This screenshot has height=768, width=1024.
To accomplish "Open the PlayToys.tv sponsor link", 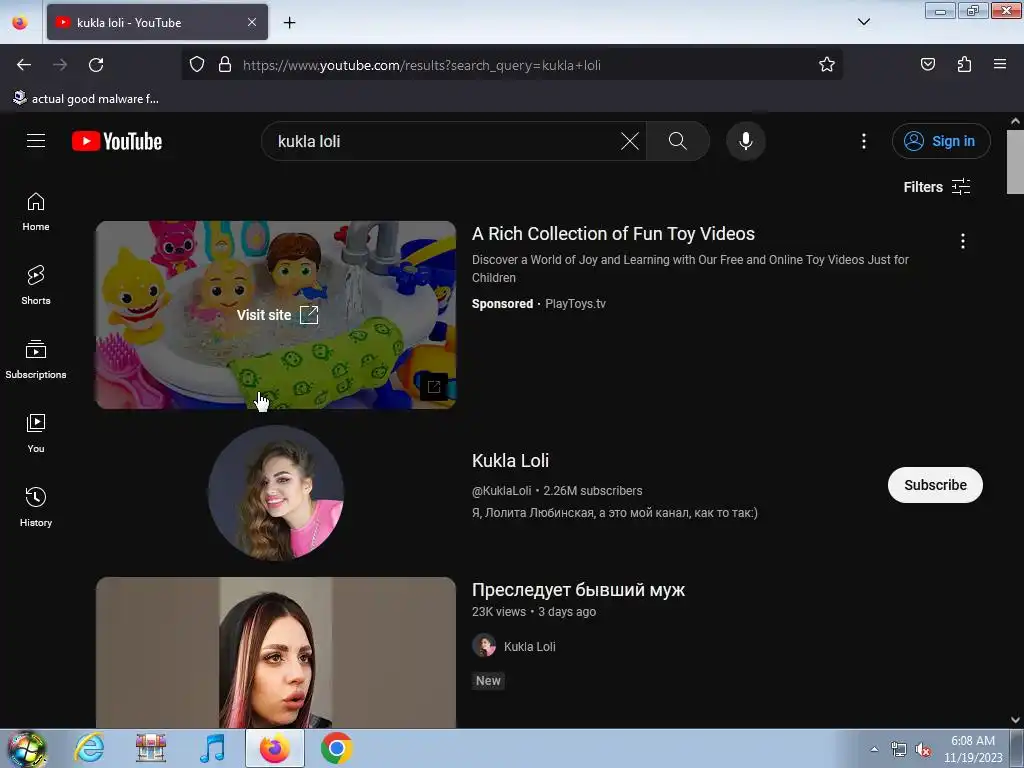I will click(x=575, y=304).
